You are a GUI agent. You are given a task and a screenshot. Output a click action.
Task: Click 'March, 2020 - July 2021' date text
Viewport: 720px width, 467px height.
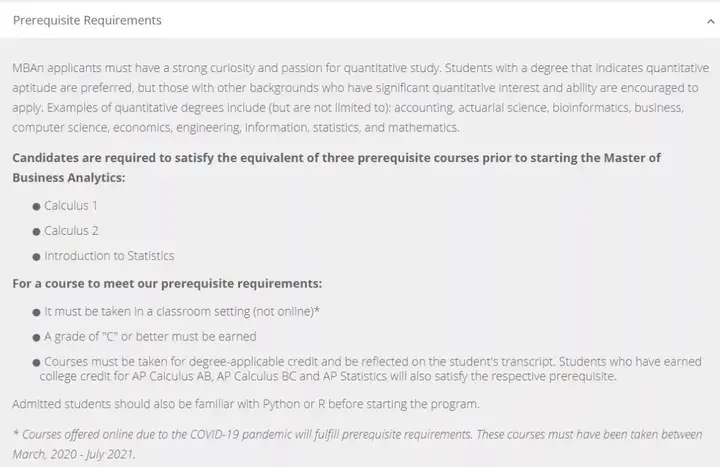click(x=73, y=454)
